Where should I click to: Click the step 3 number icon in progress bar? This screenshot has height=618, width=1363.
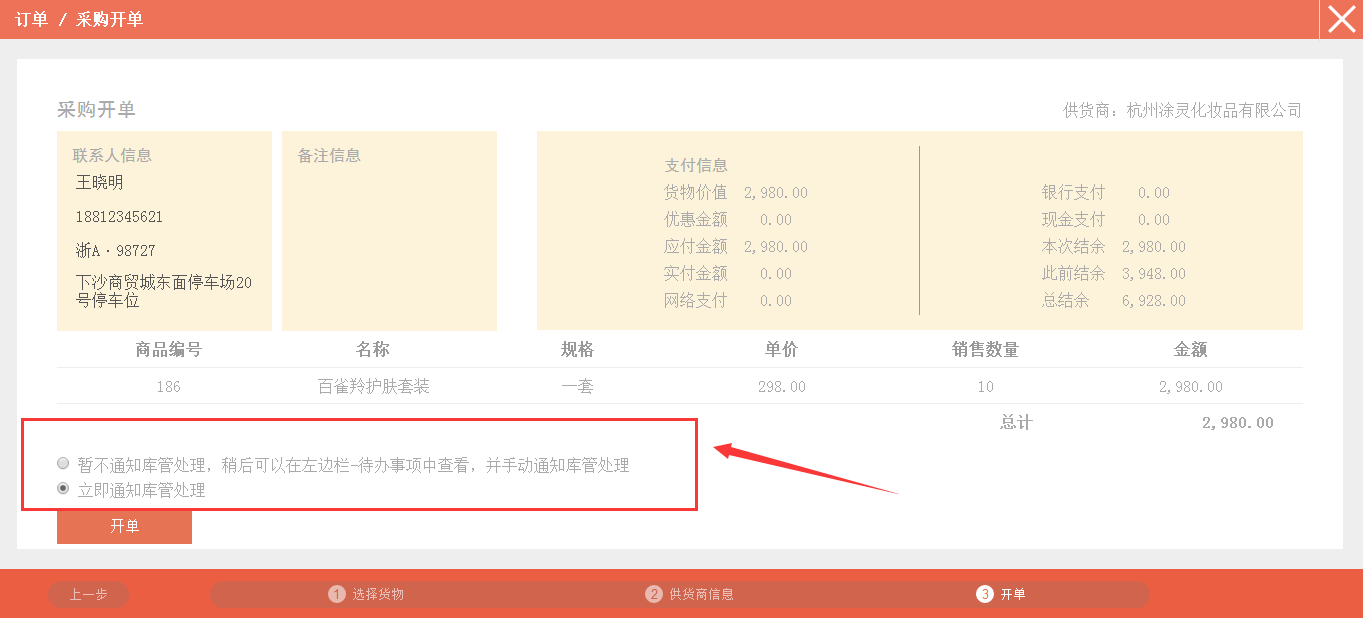pyautogui.click(x=985, y=594)
